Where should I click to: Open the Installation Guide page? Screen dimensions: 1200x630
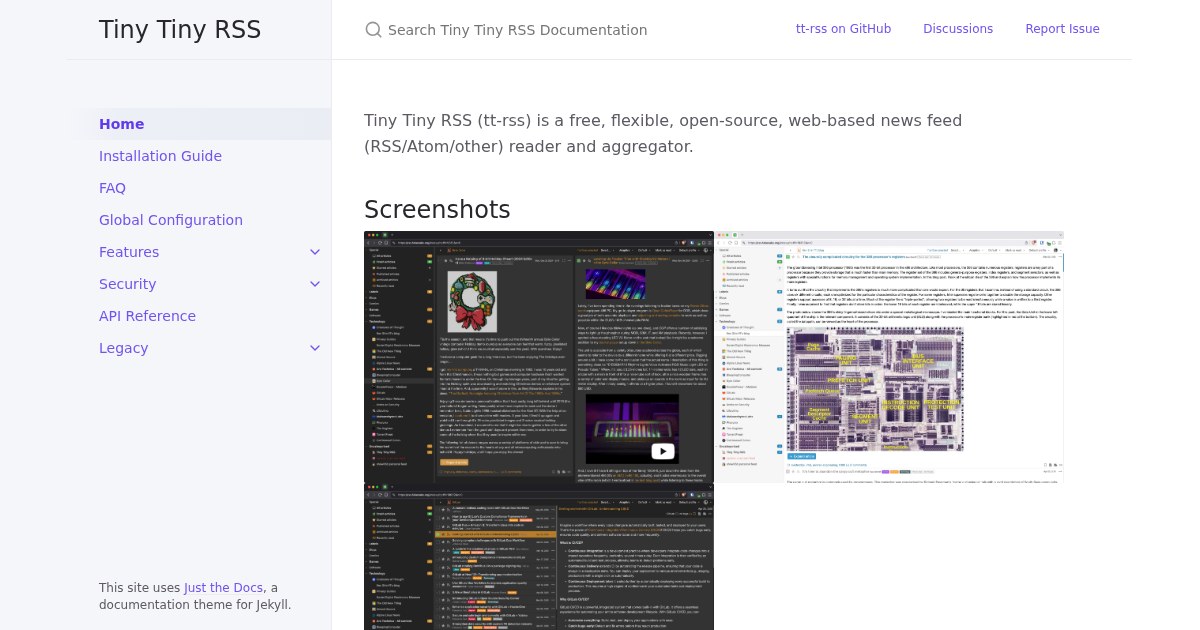click(160, 156)
